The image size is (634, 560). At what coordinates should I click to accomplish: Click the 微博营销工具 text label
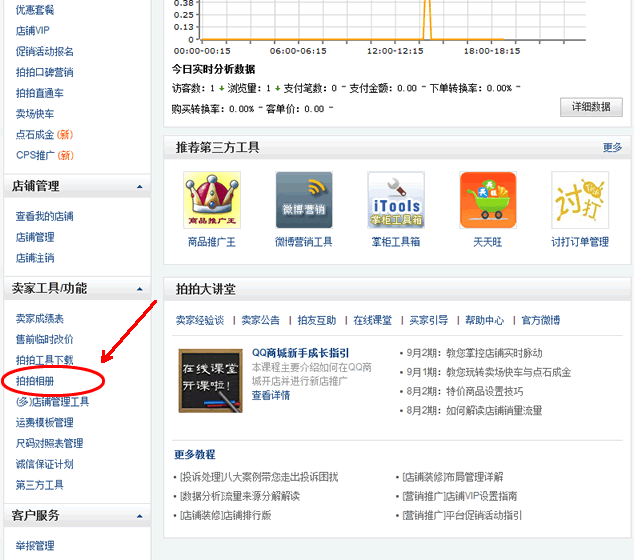click(304, 242)
